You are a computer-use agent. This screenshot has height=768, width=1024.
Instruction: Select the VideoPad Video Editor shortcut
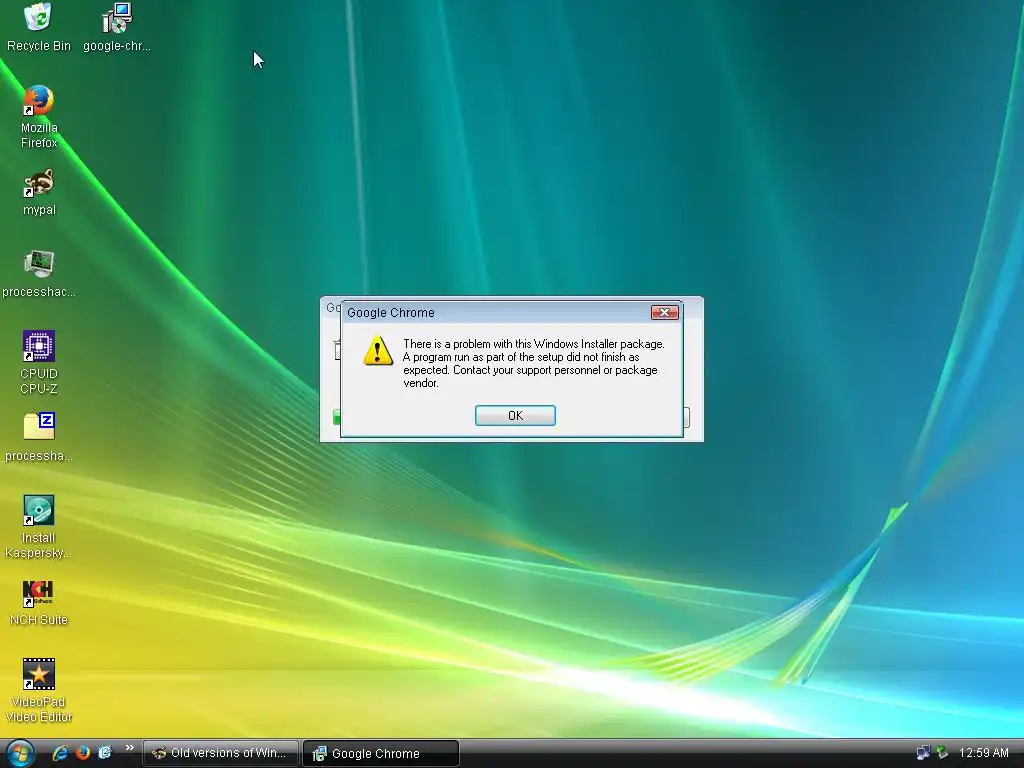click(x=39, y=691)
